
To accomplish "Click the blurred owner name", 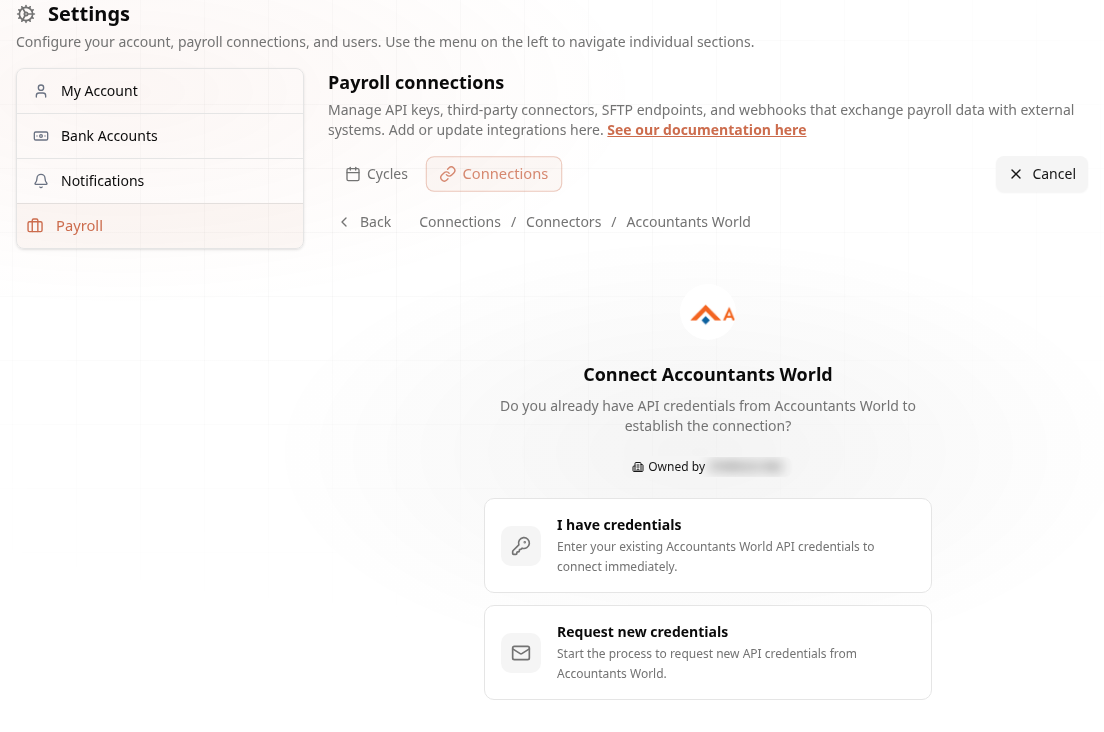I will click(748, 467).
